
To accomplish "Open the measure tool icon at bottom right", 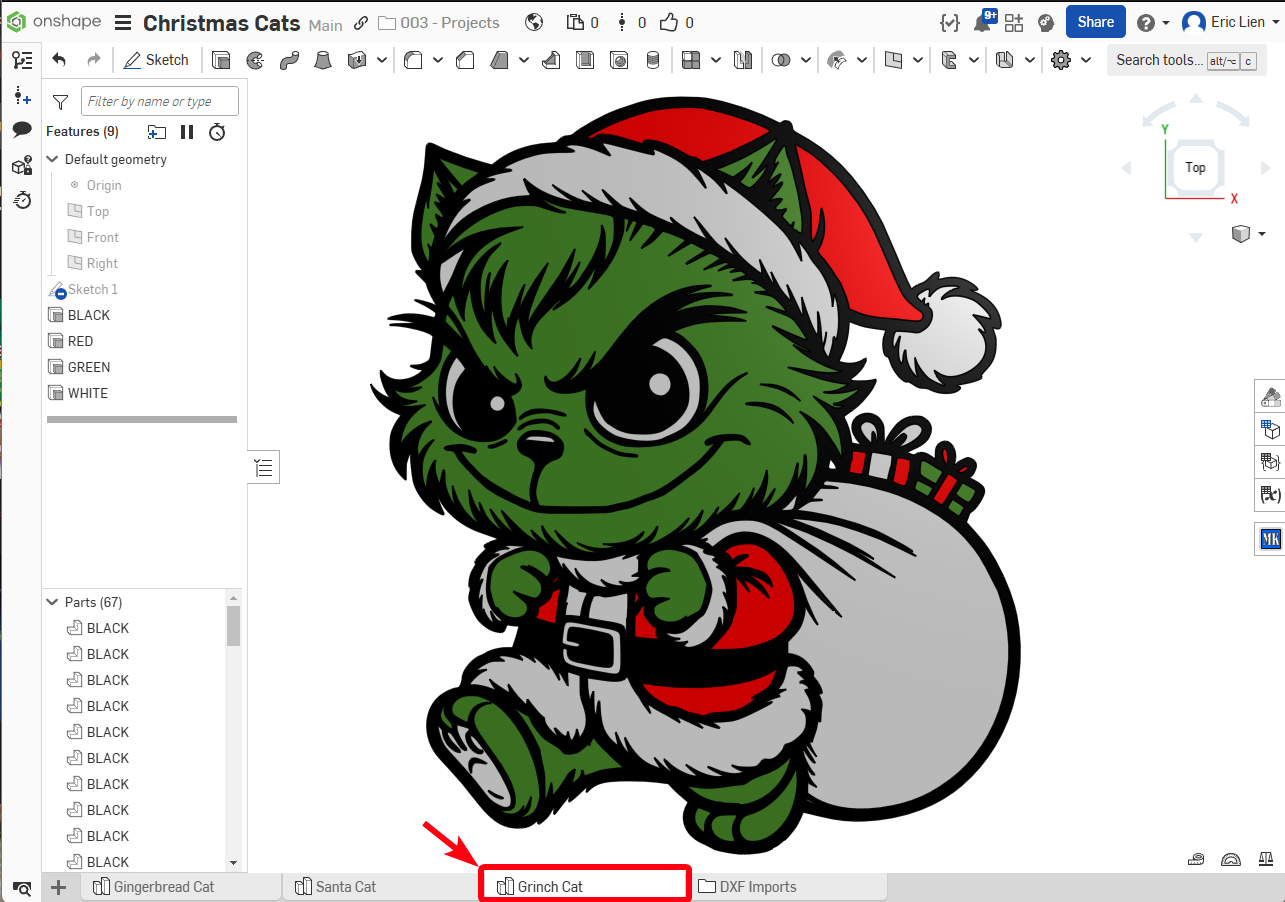I will [1195, 858].
